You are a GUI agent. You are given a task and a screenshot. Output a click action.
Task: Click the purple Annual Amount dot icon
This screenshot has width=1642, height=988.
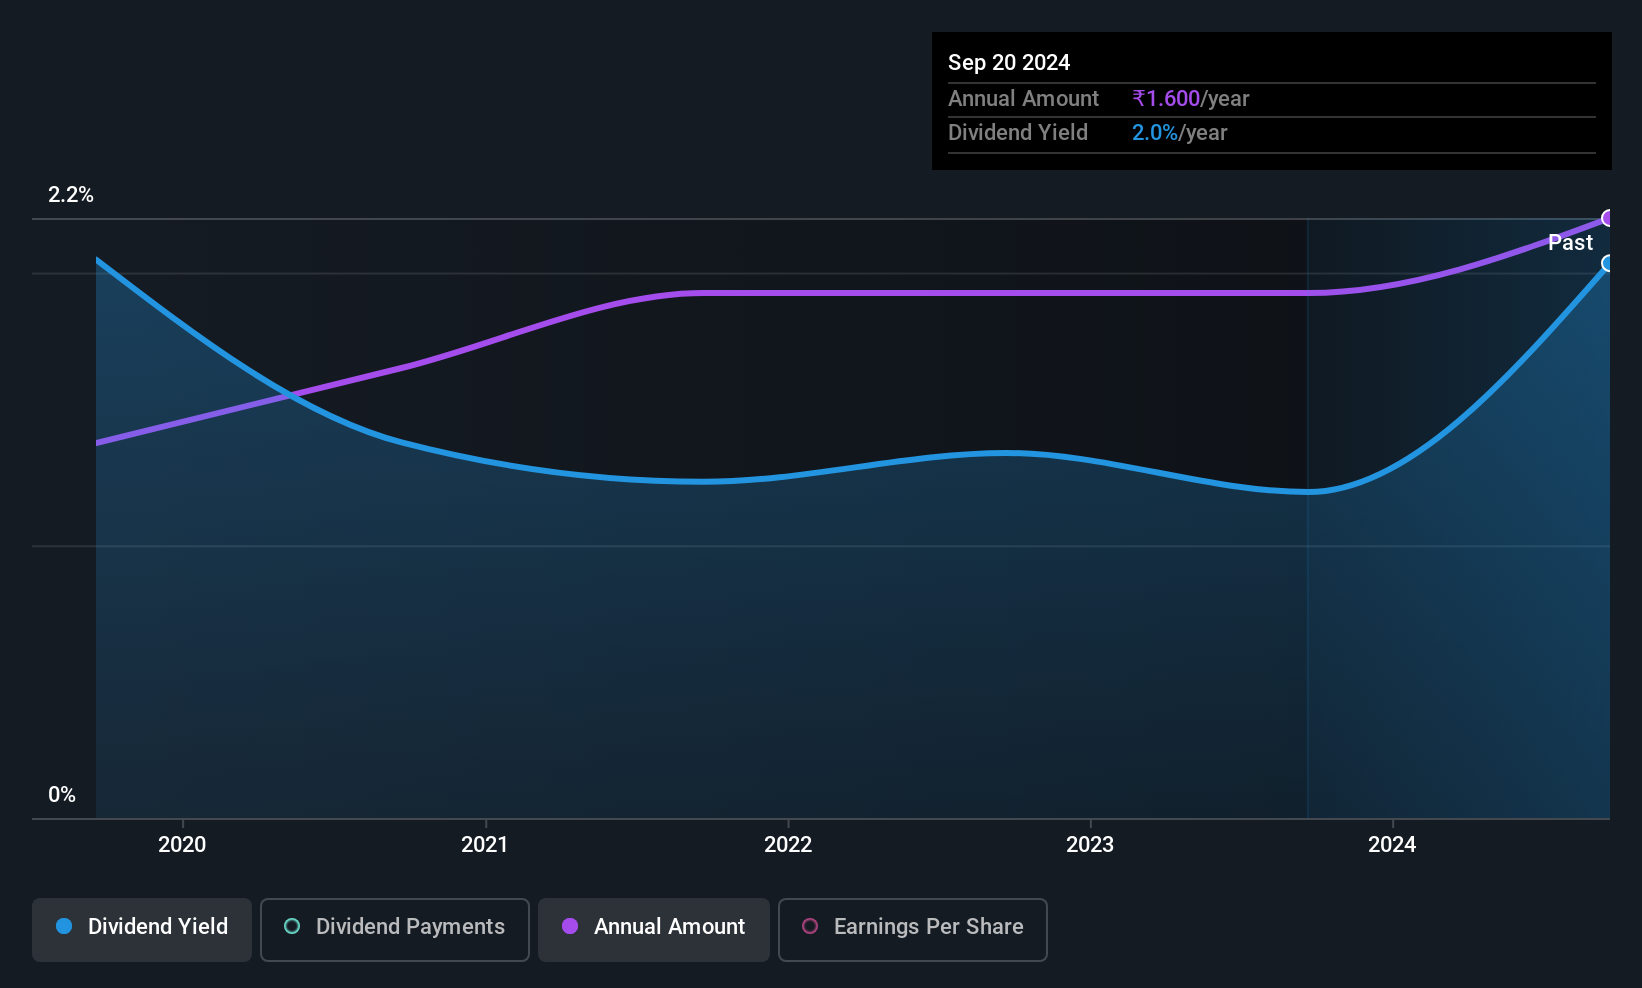coord(570,926)
